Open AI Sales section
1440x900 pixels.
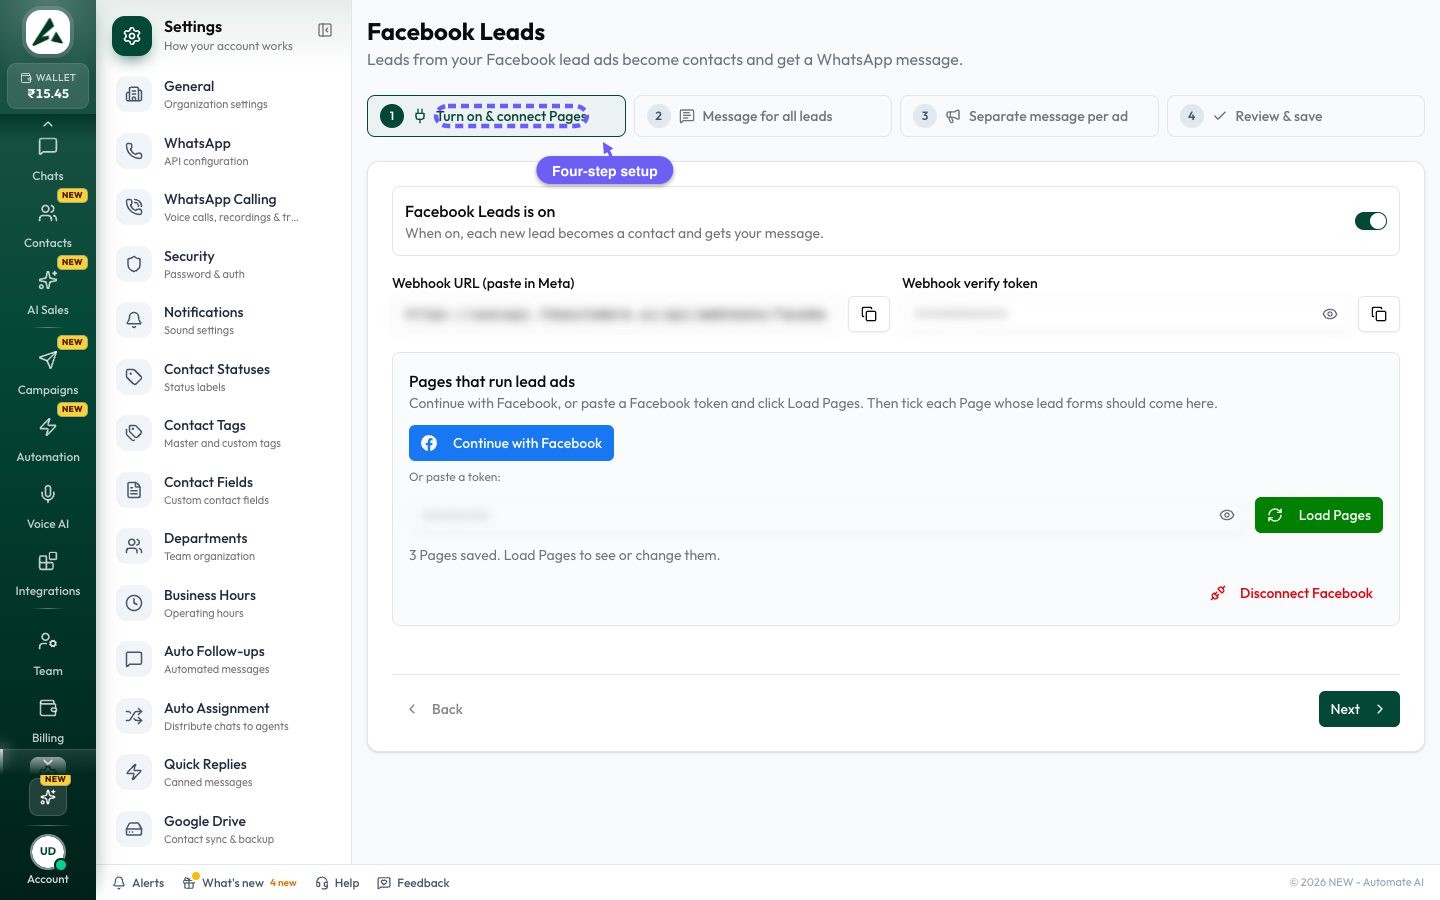pos(47,291)
